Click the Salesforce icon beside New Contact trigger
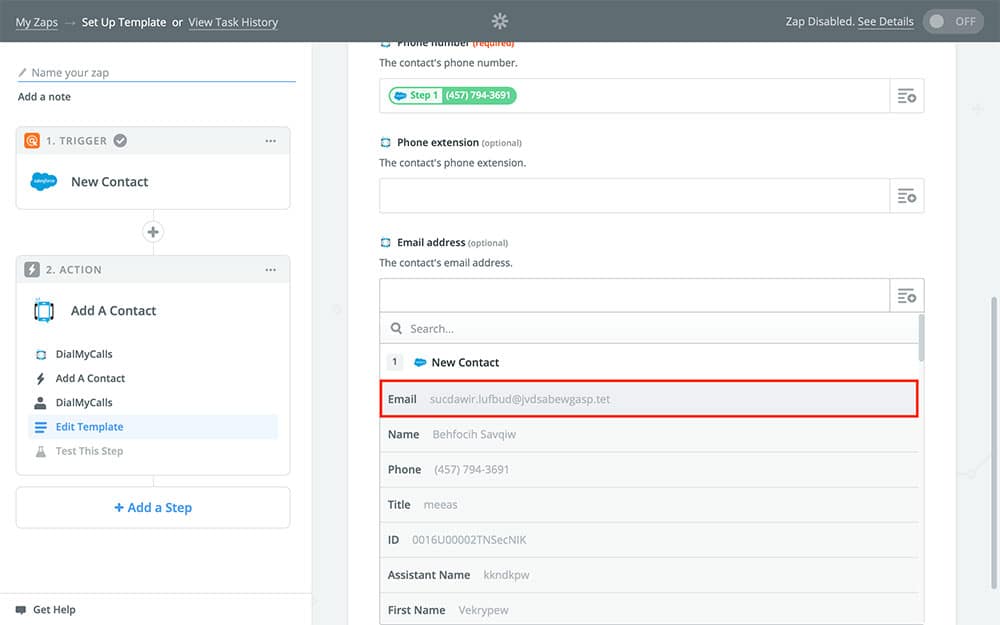 [44, 182]
